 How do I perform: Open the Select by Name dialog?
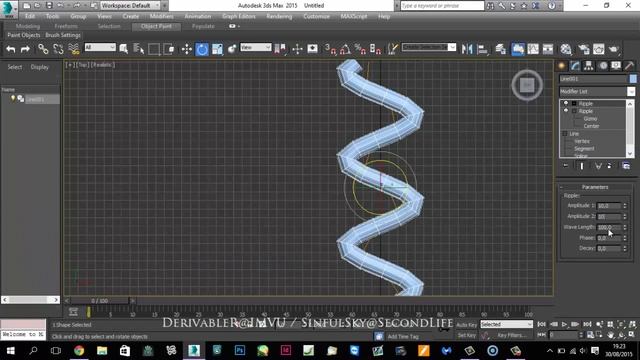[138, 49]
